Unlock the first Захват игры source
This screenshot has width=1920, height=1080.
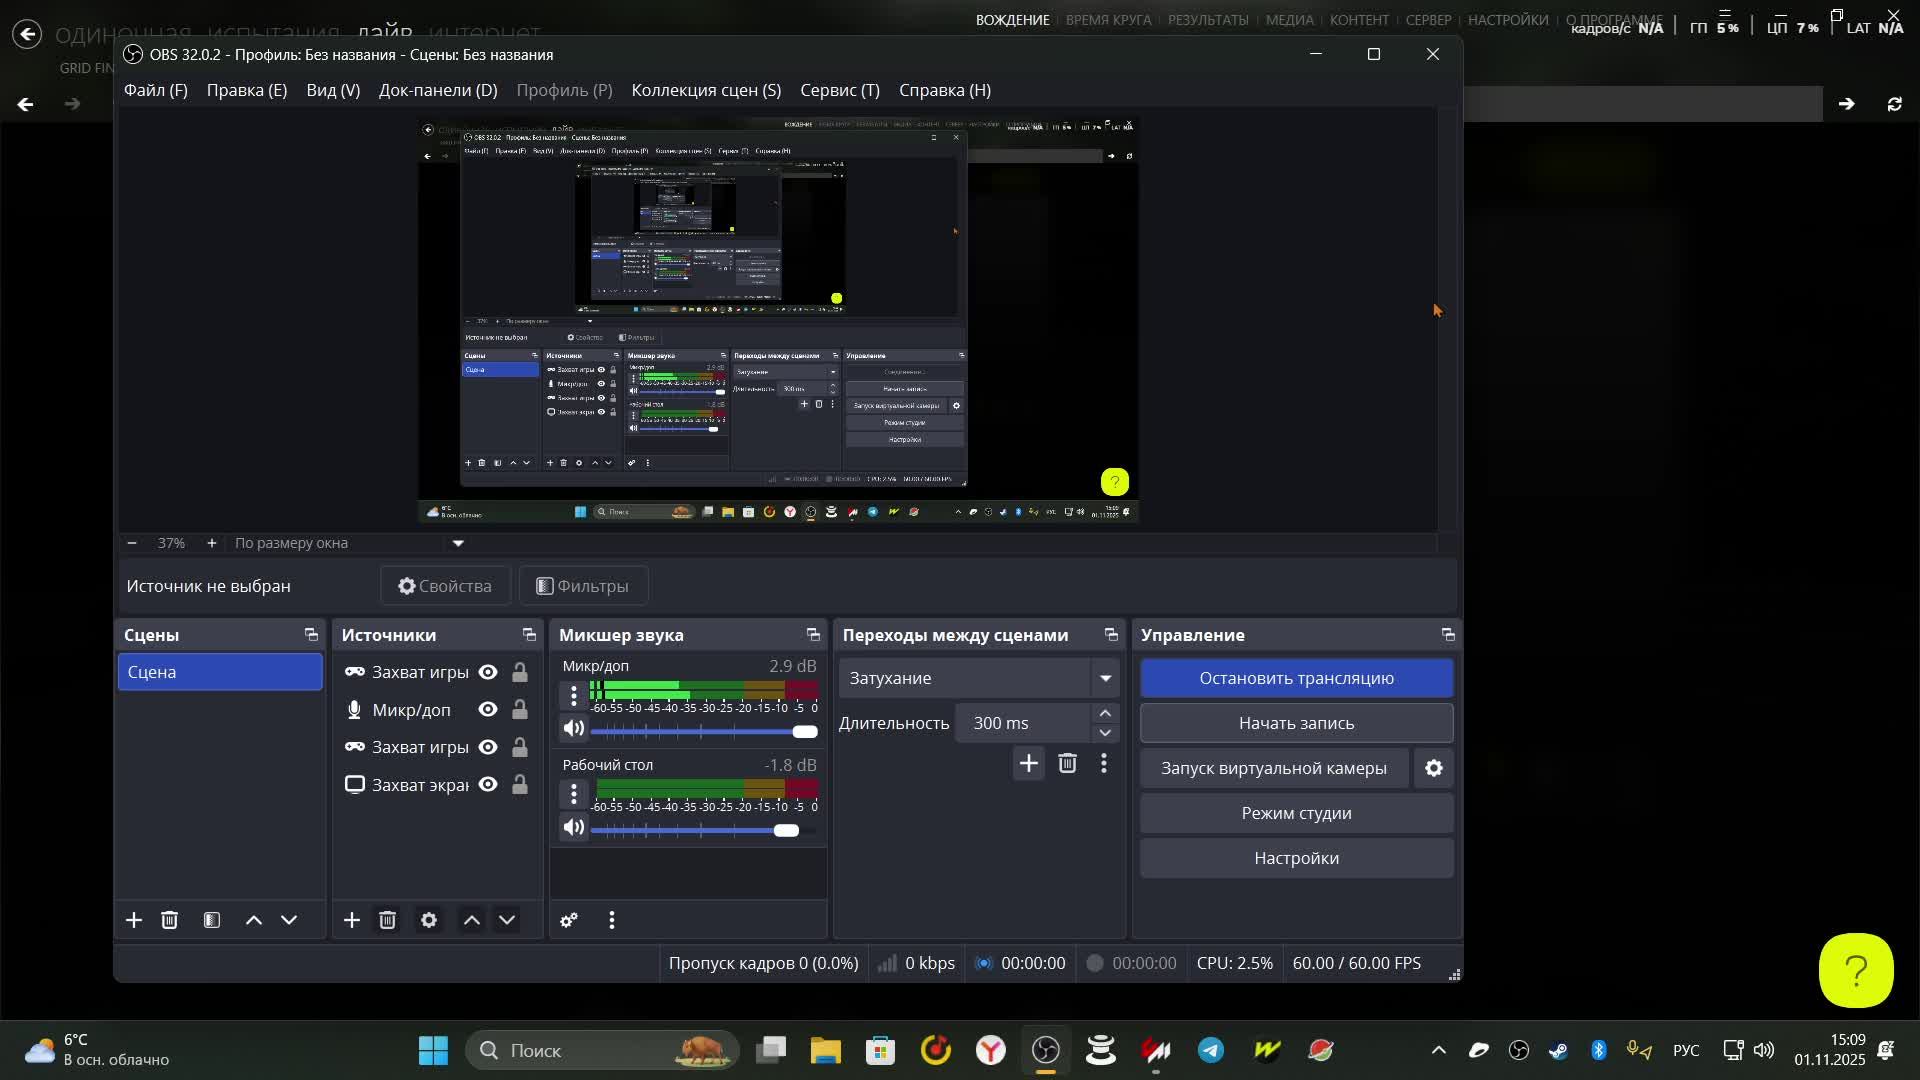(x=520, y=672)
